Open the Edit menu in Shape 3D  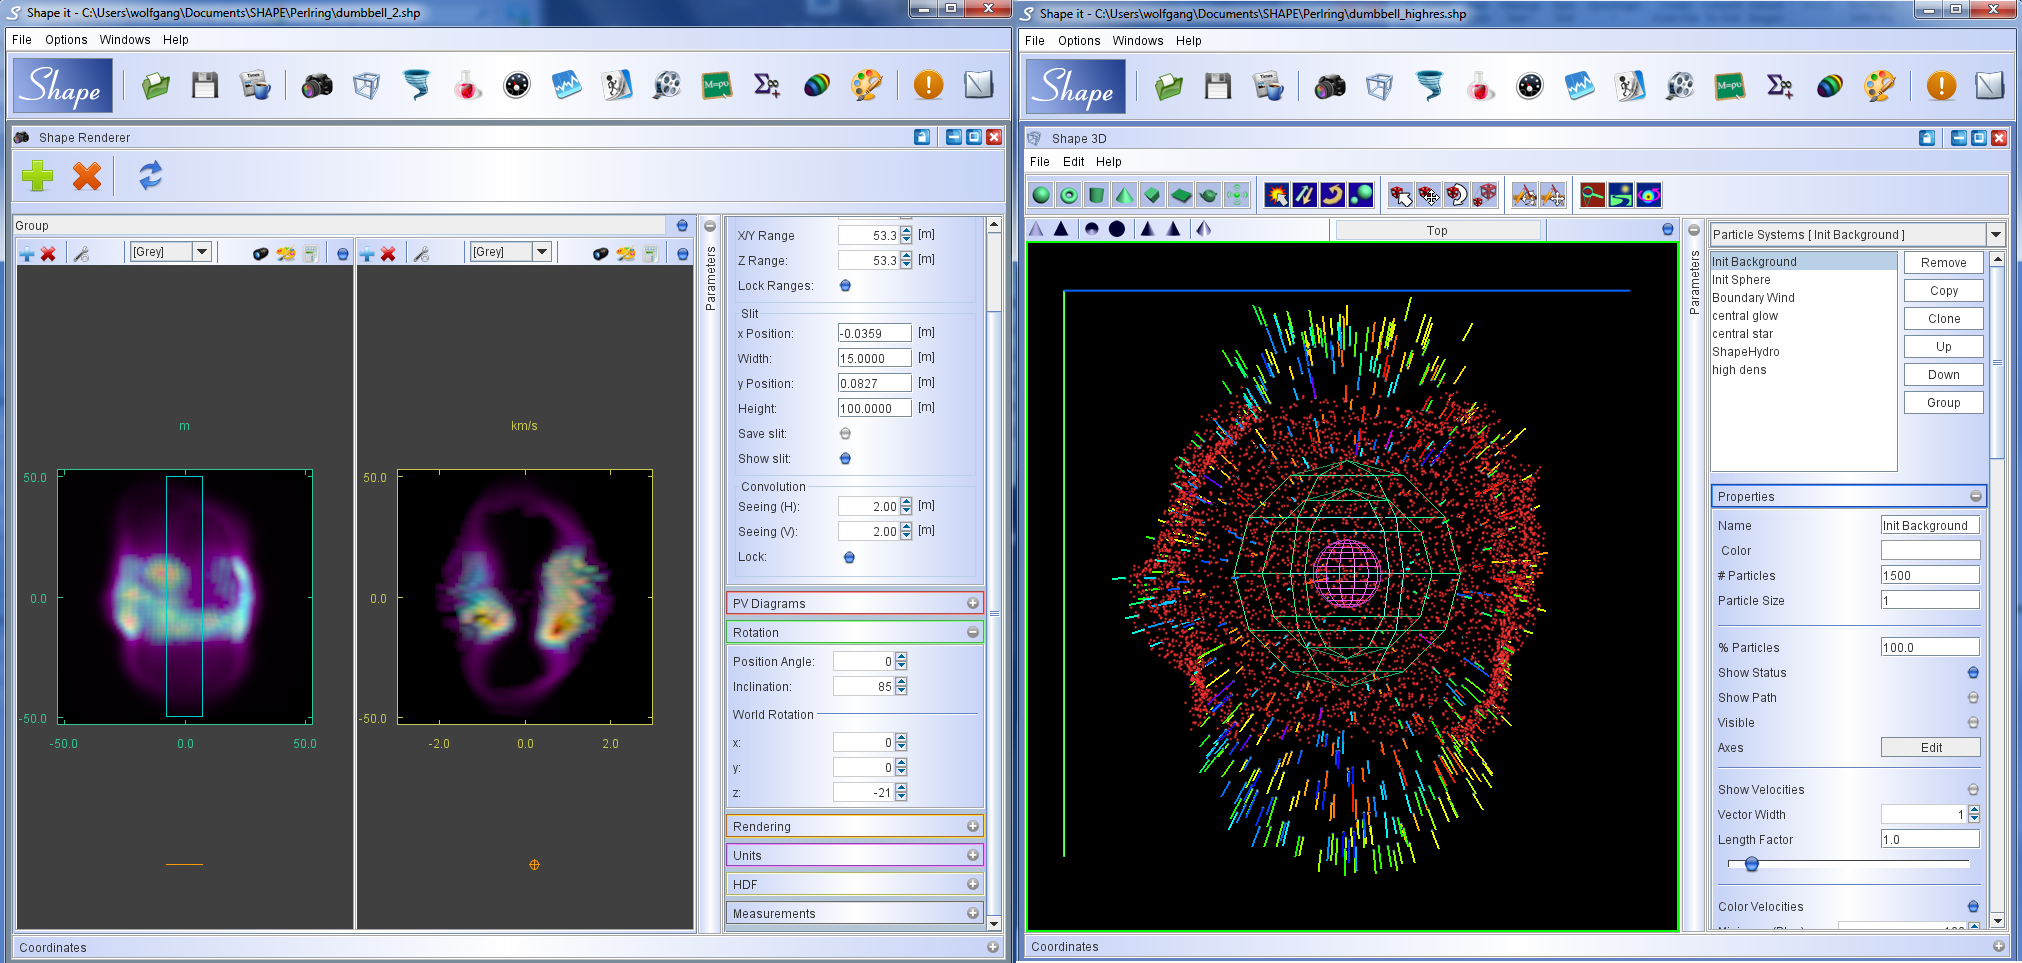(x=1073, y=162)
